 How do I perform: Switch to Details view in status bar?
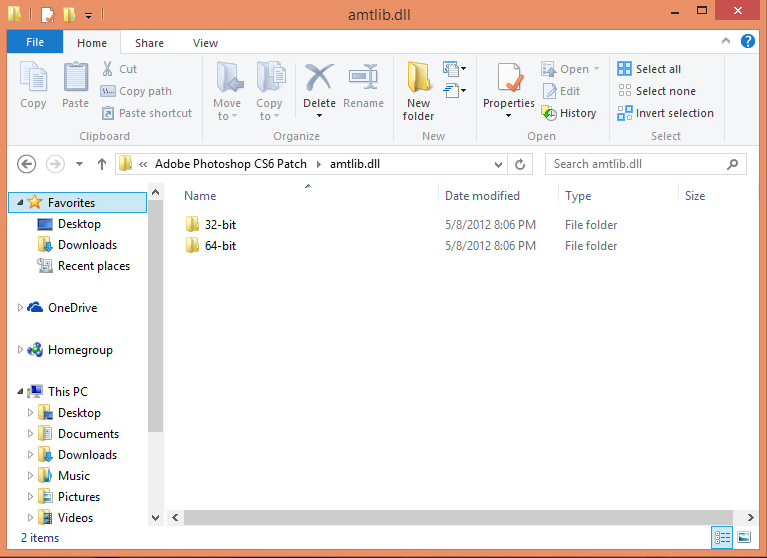click(x=722, y=537)
